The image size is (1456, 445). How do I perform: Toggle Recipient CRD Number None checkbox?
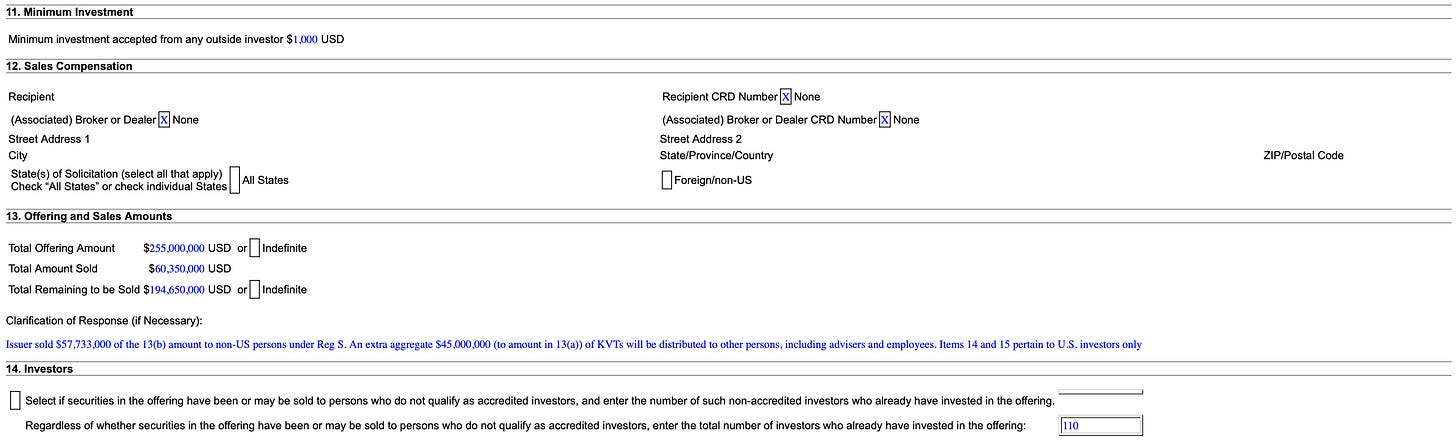pos(786,97)
